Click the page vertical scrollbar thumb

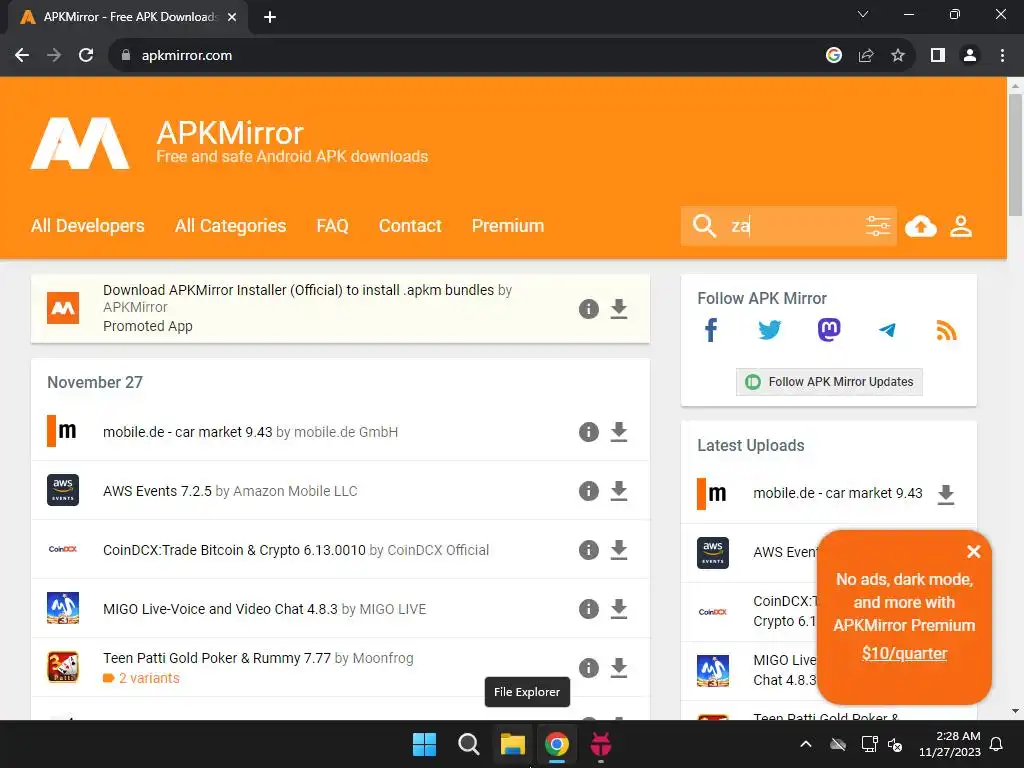1015,154
